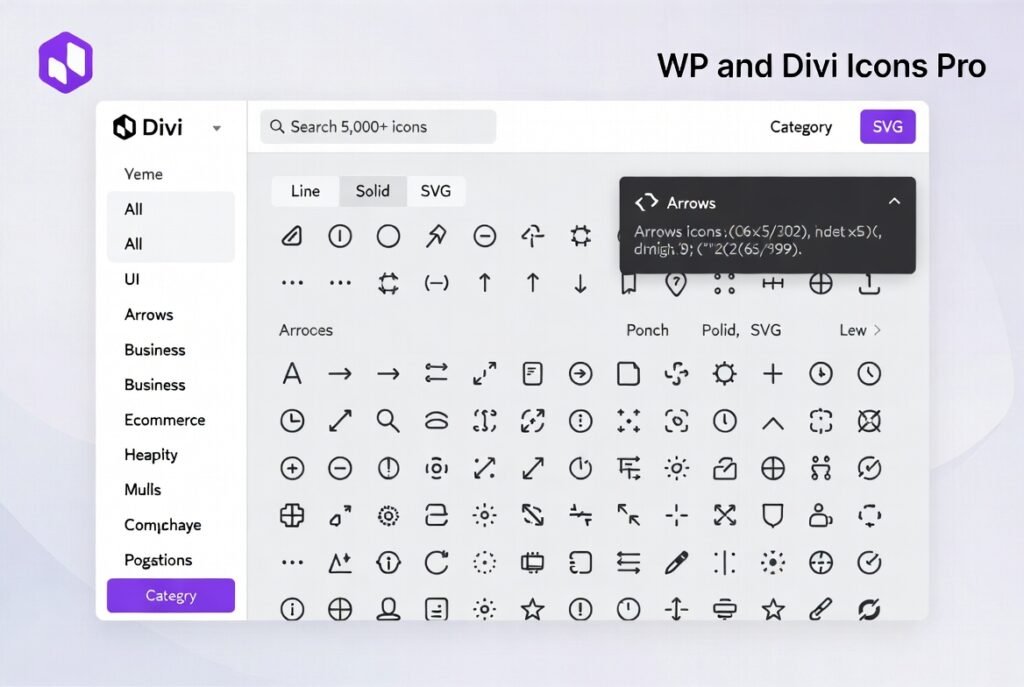The image size is (1024, 687).
Task: Click the purple Category sidebar button
Action: (x=170, y=596)
